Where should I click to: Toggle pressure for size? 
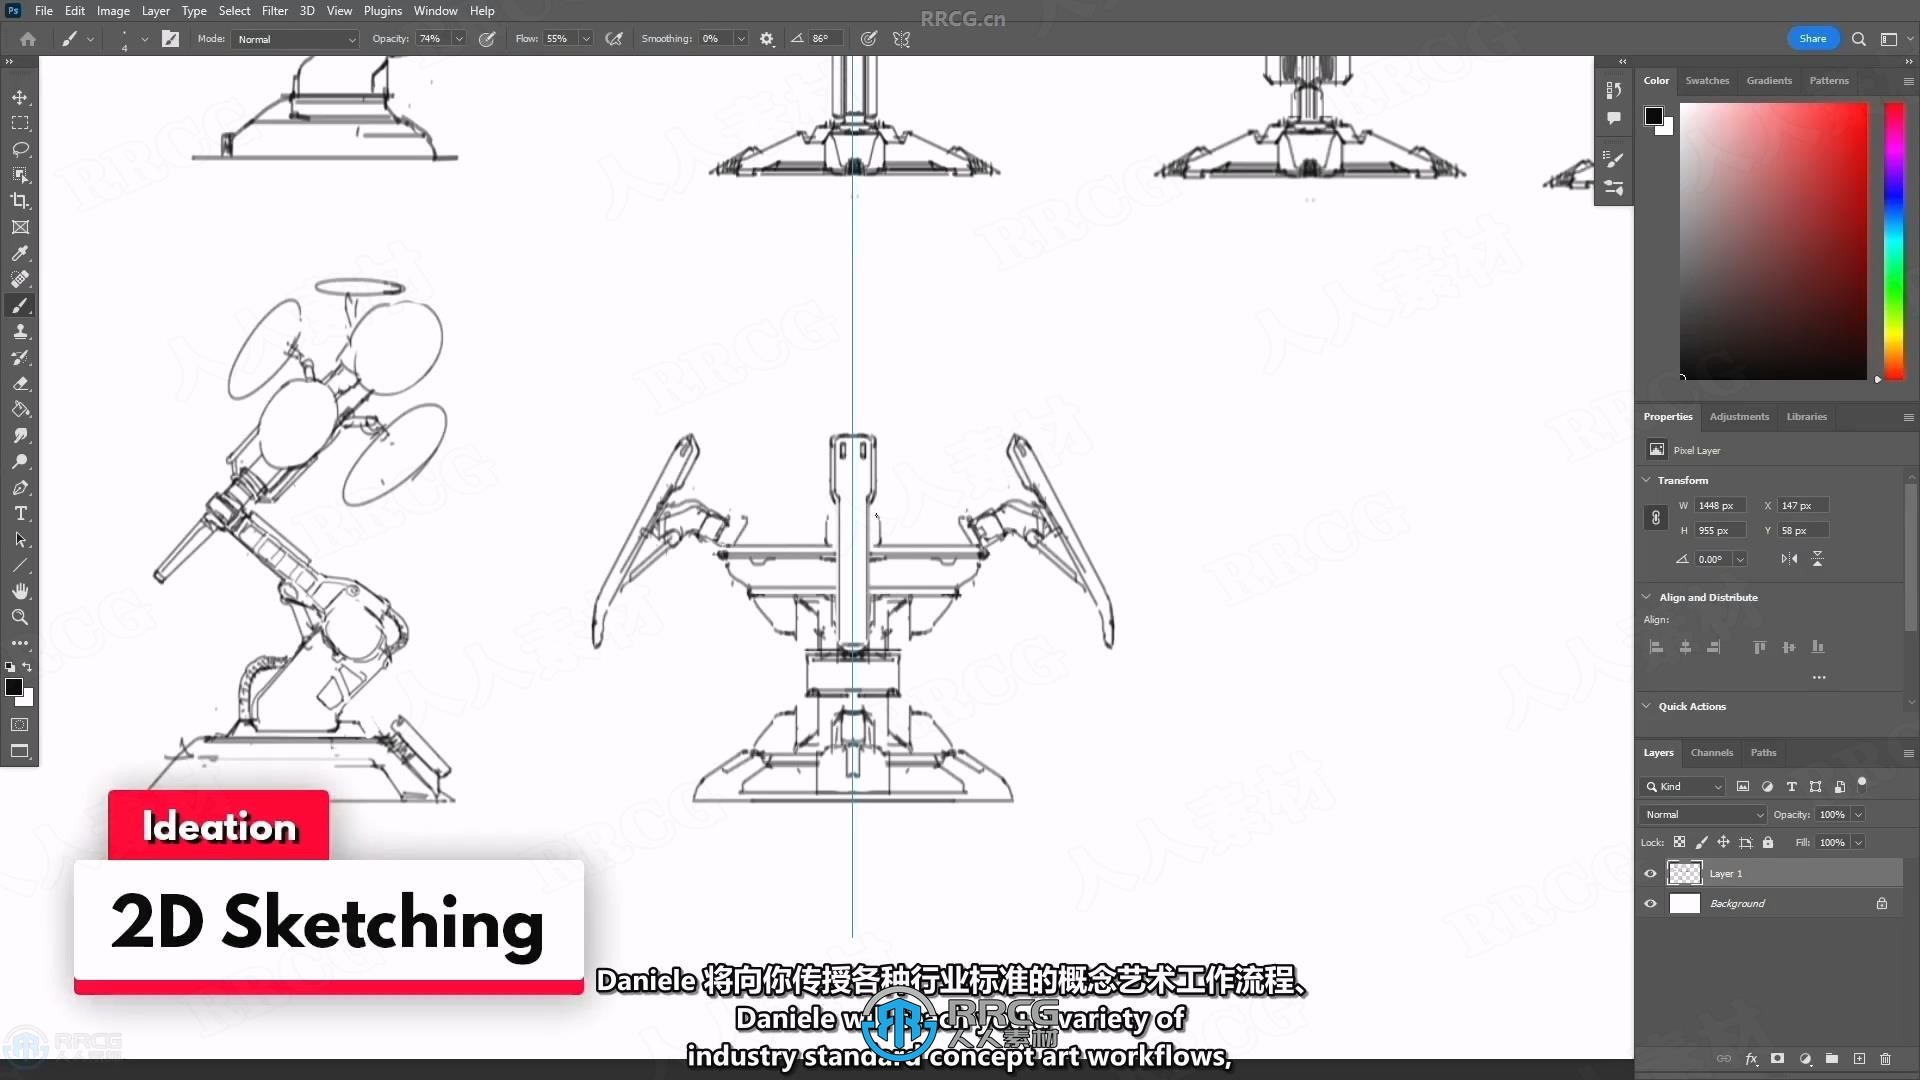click(869, 39)
